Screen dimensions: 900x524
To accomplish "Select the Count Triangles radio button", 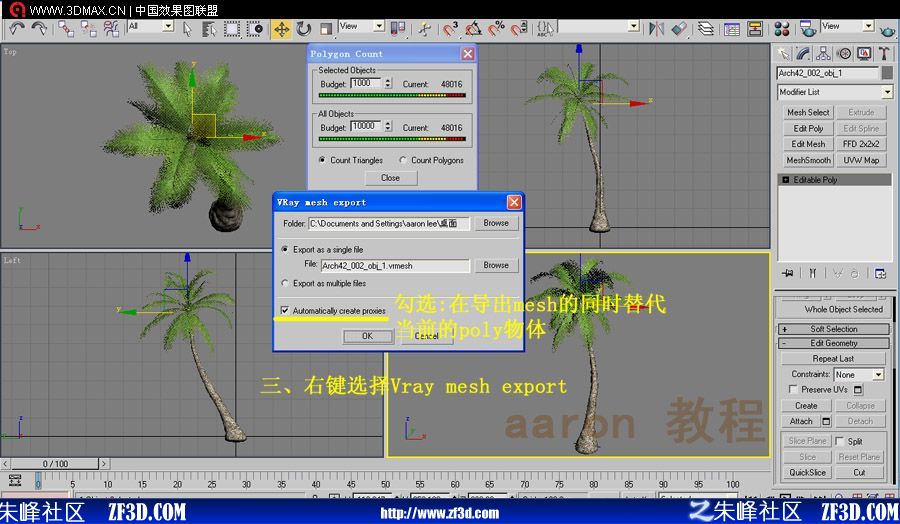I will [x=322, y=160].
